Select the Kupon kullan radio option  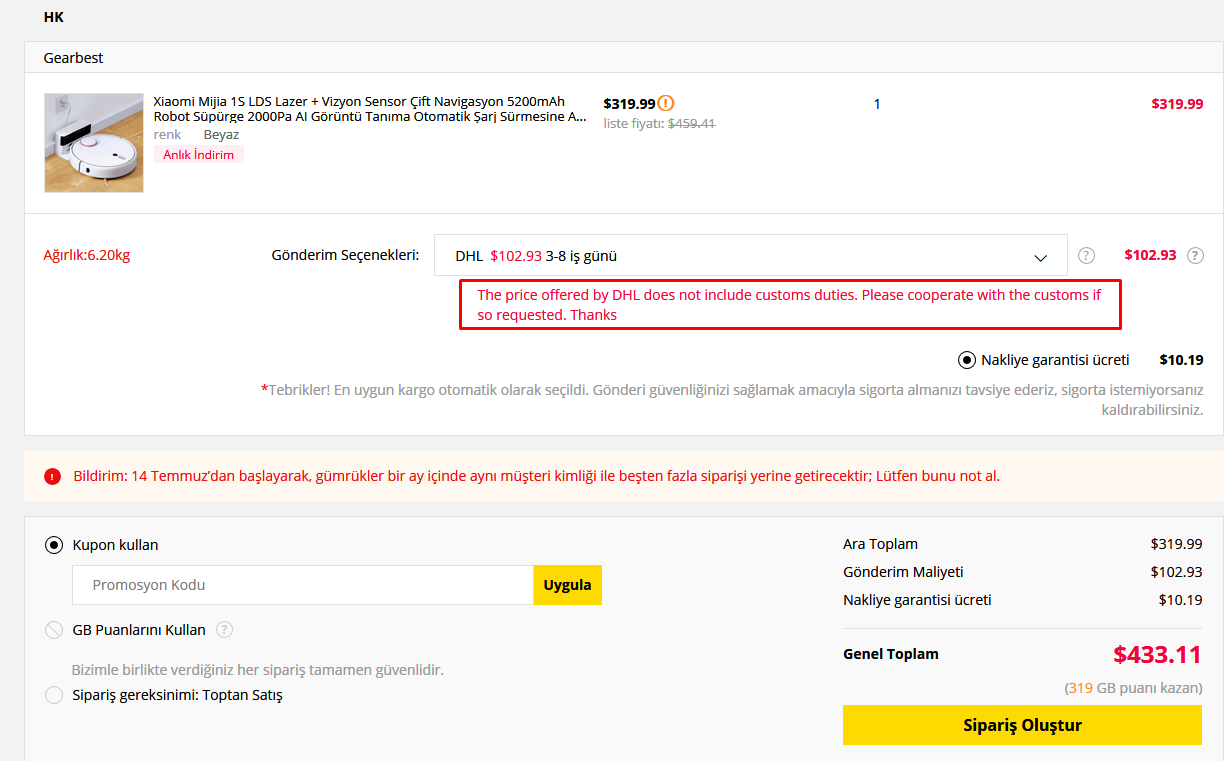click(54, 545)
